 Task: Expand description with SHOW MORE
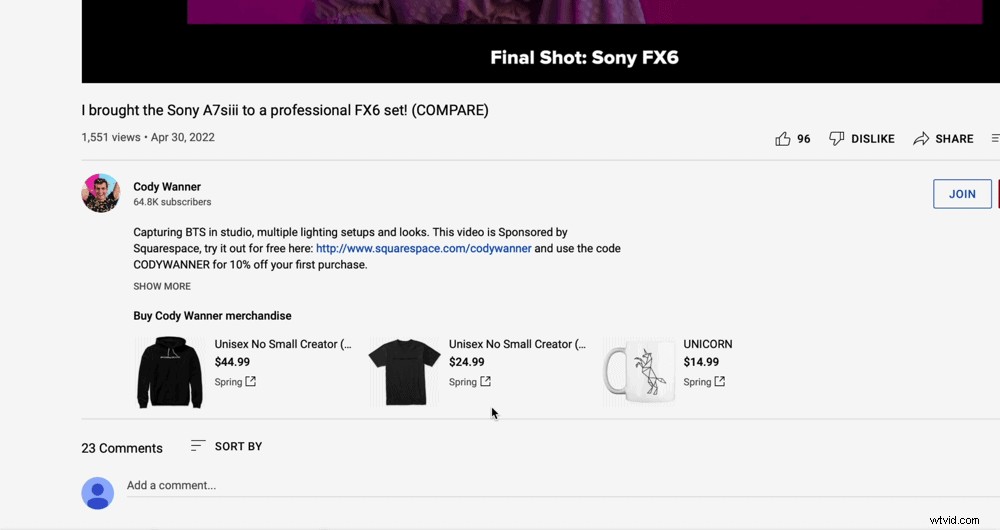(x=162, y=286)
